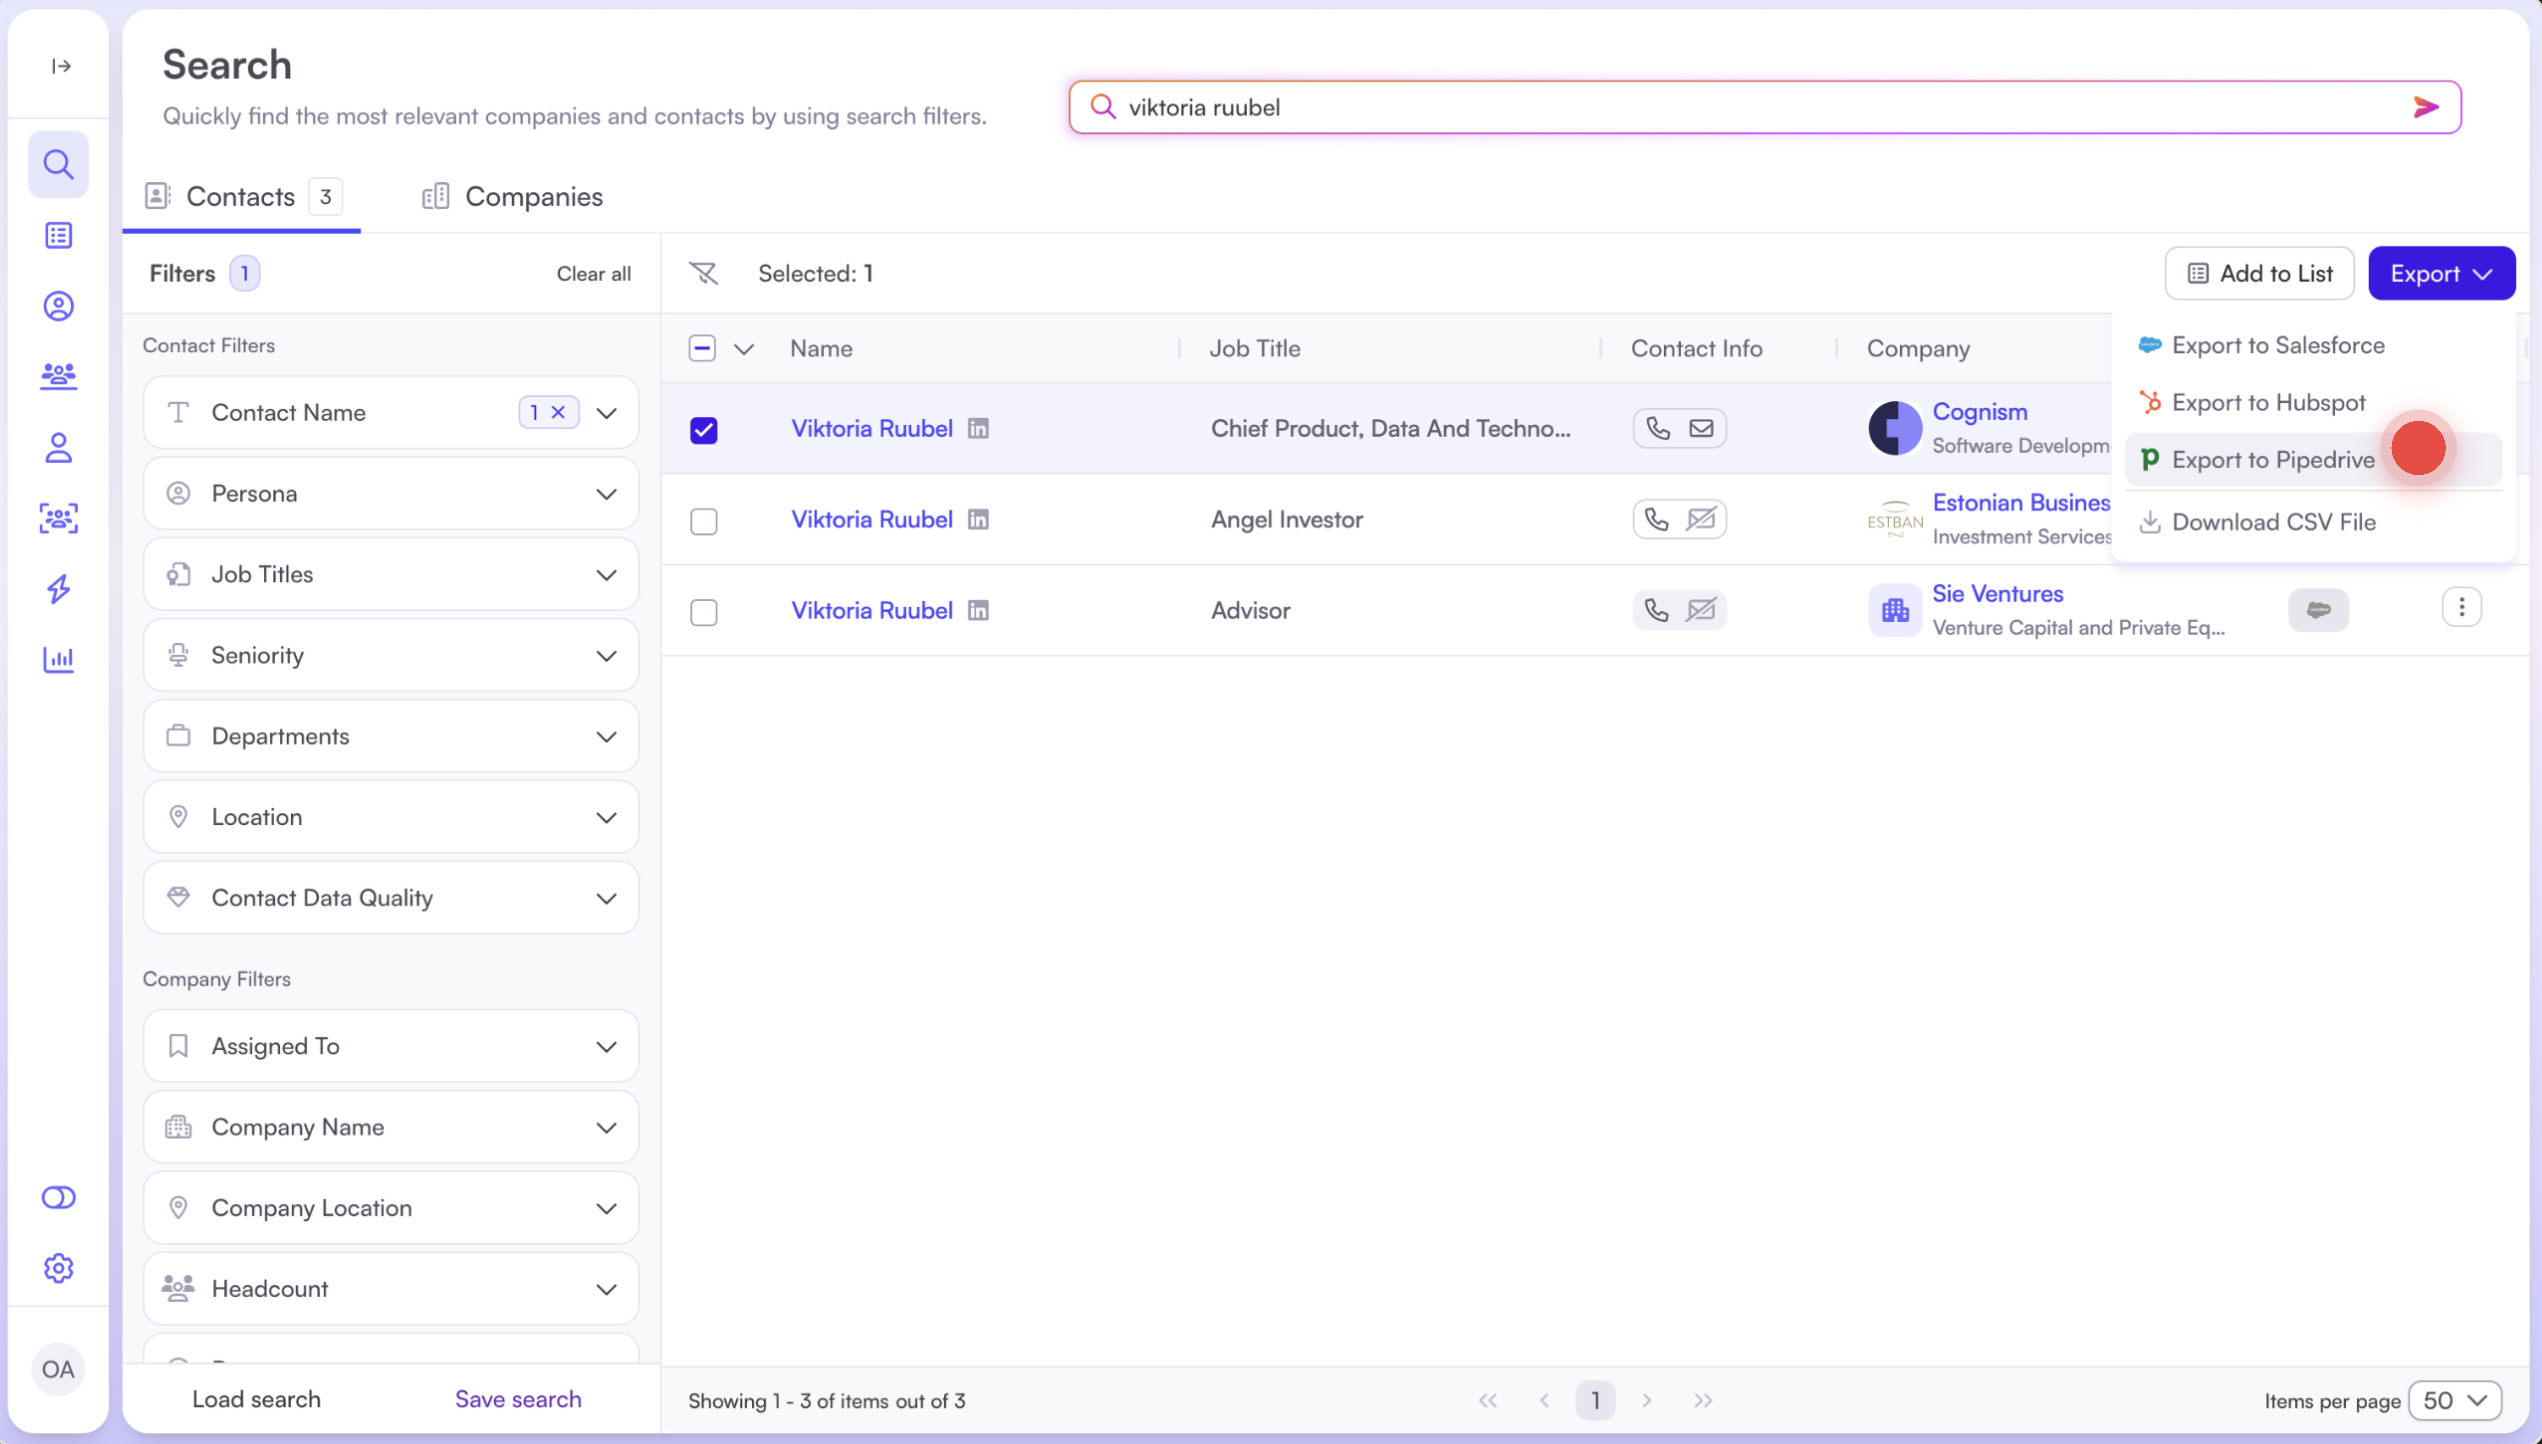This screenshot has height=1444, width=2542.
Task: Toggle the switch icon in the sidebar
Action: point(59,1197)
